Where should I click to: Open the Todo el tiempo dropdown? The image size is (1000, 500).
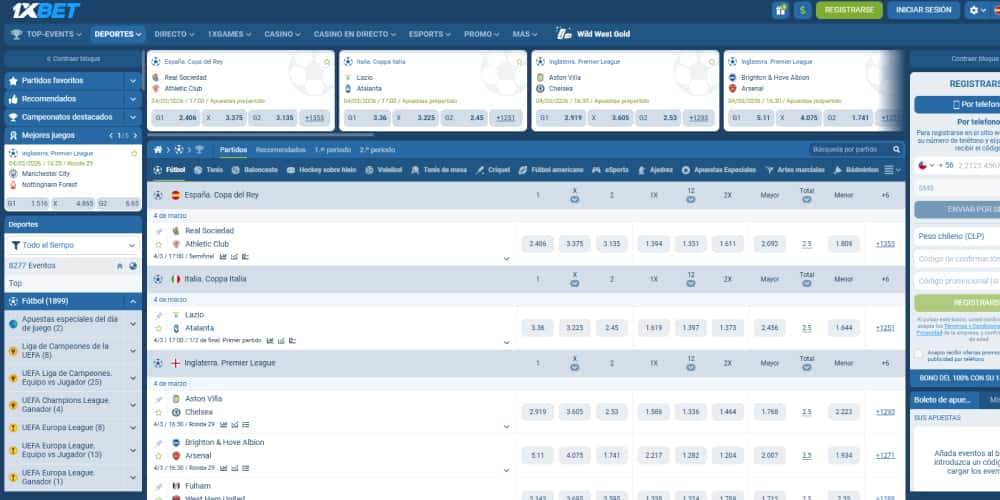(73, 246)
